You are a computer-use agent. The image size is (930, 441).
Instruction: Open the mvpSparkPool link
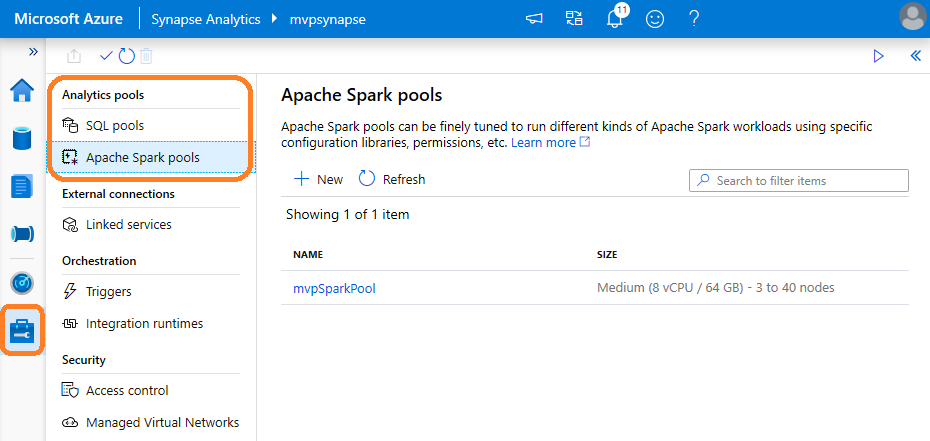point(334,288)
